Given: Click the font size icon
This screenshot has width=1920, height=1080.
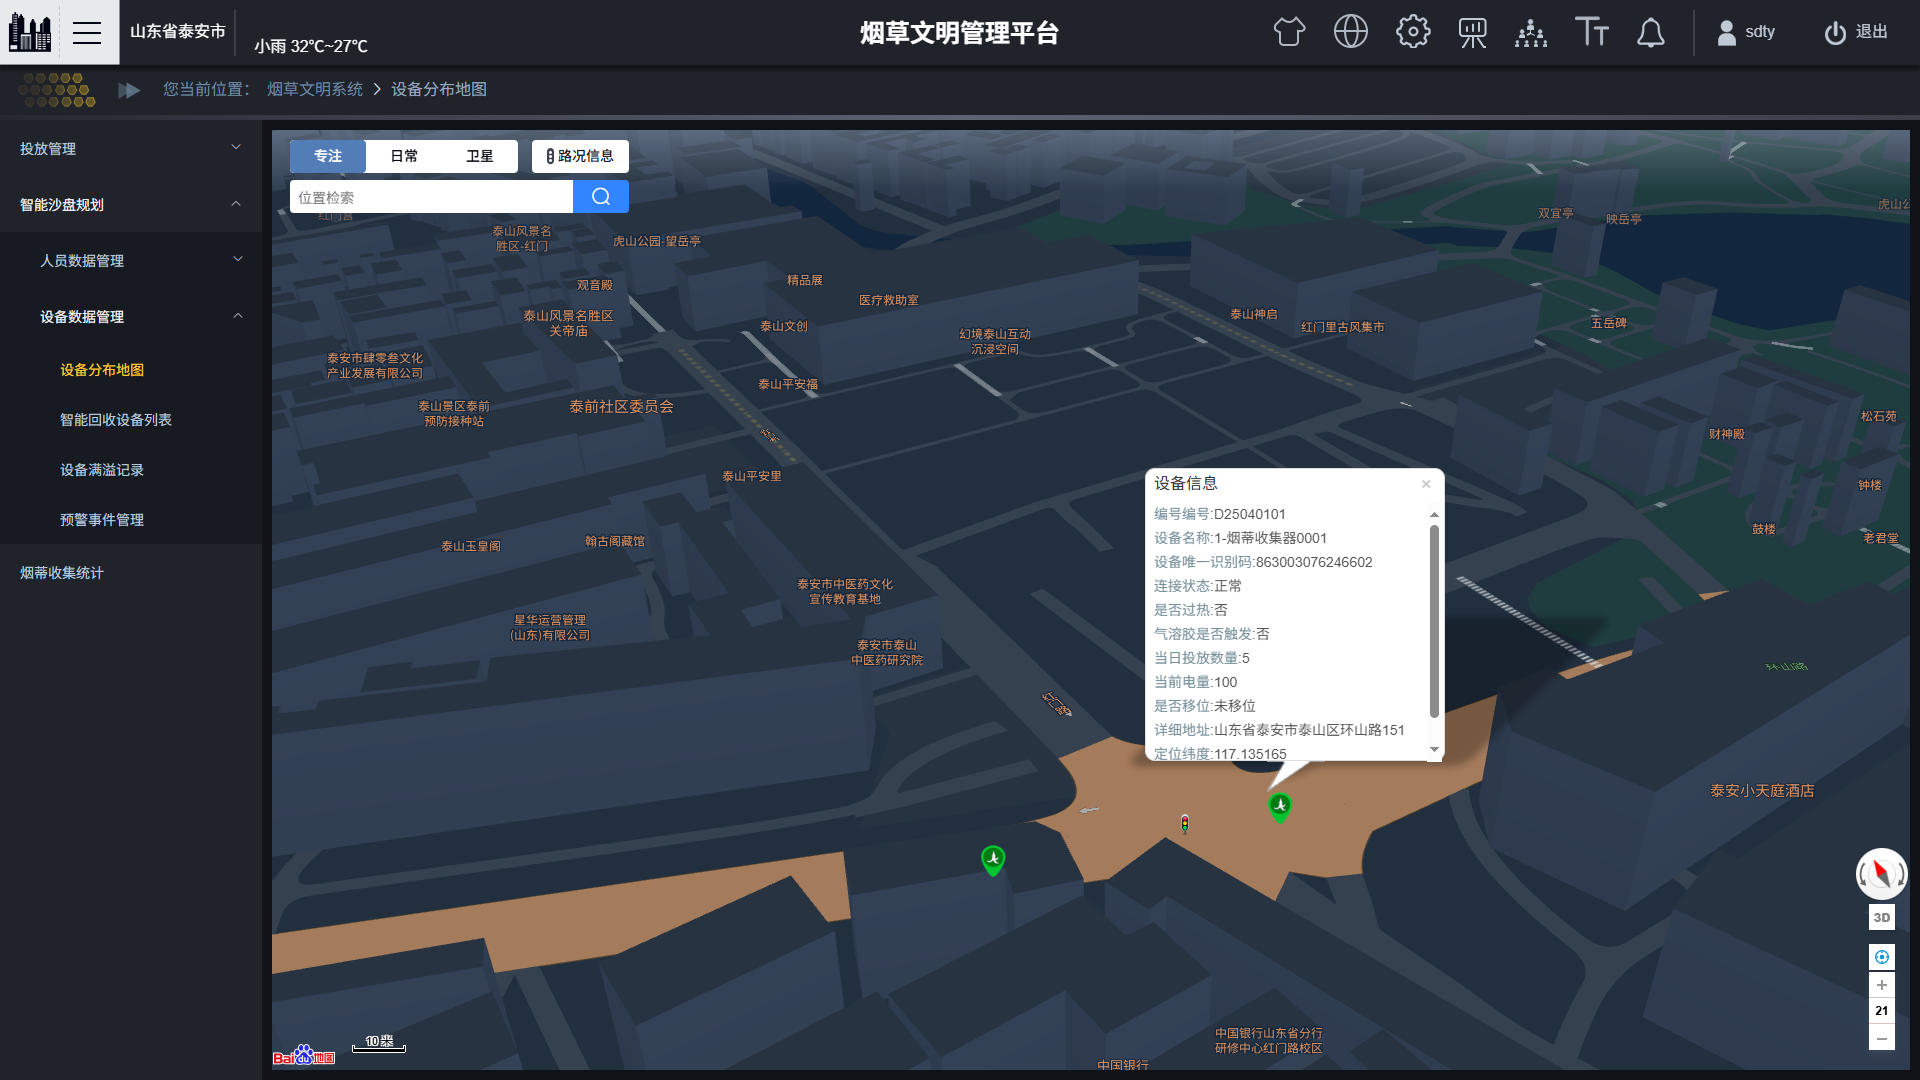Looking at the screenshot, I should click(x=1591, y=32).
